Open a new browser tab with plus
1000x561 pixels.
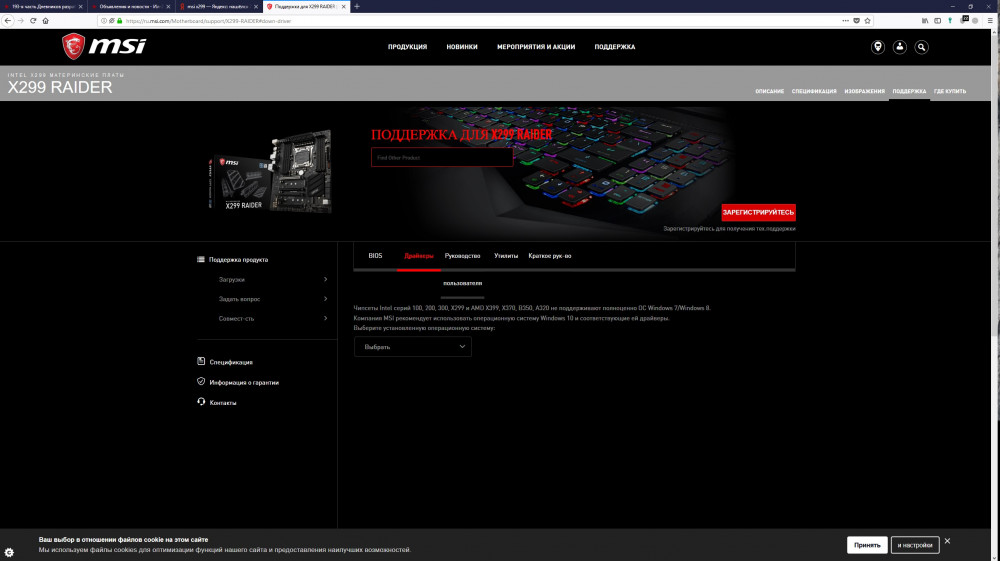pos(357,6)
